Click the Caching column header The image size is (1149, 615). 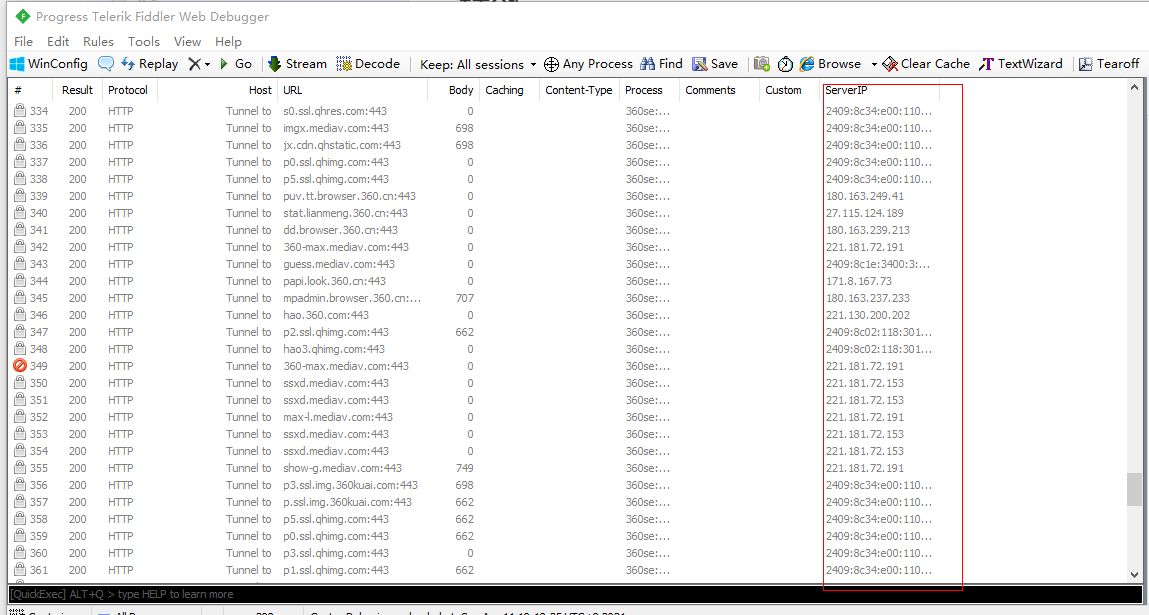509,90
